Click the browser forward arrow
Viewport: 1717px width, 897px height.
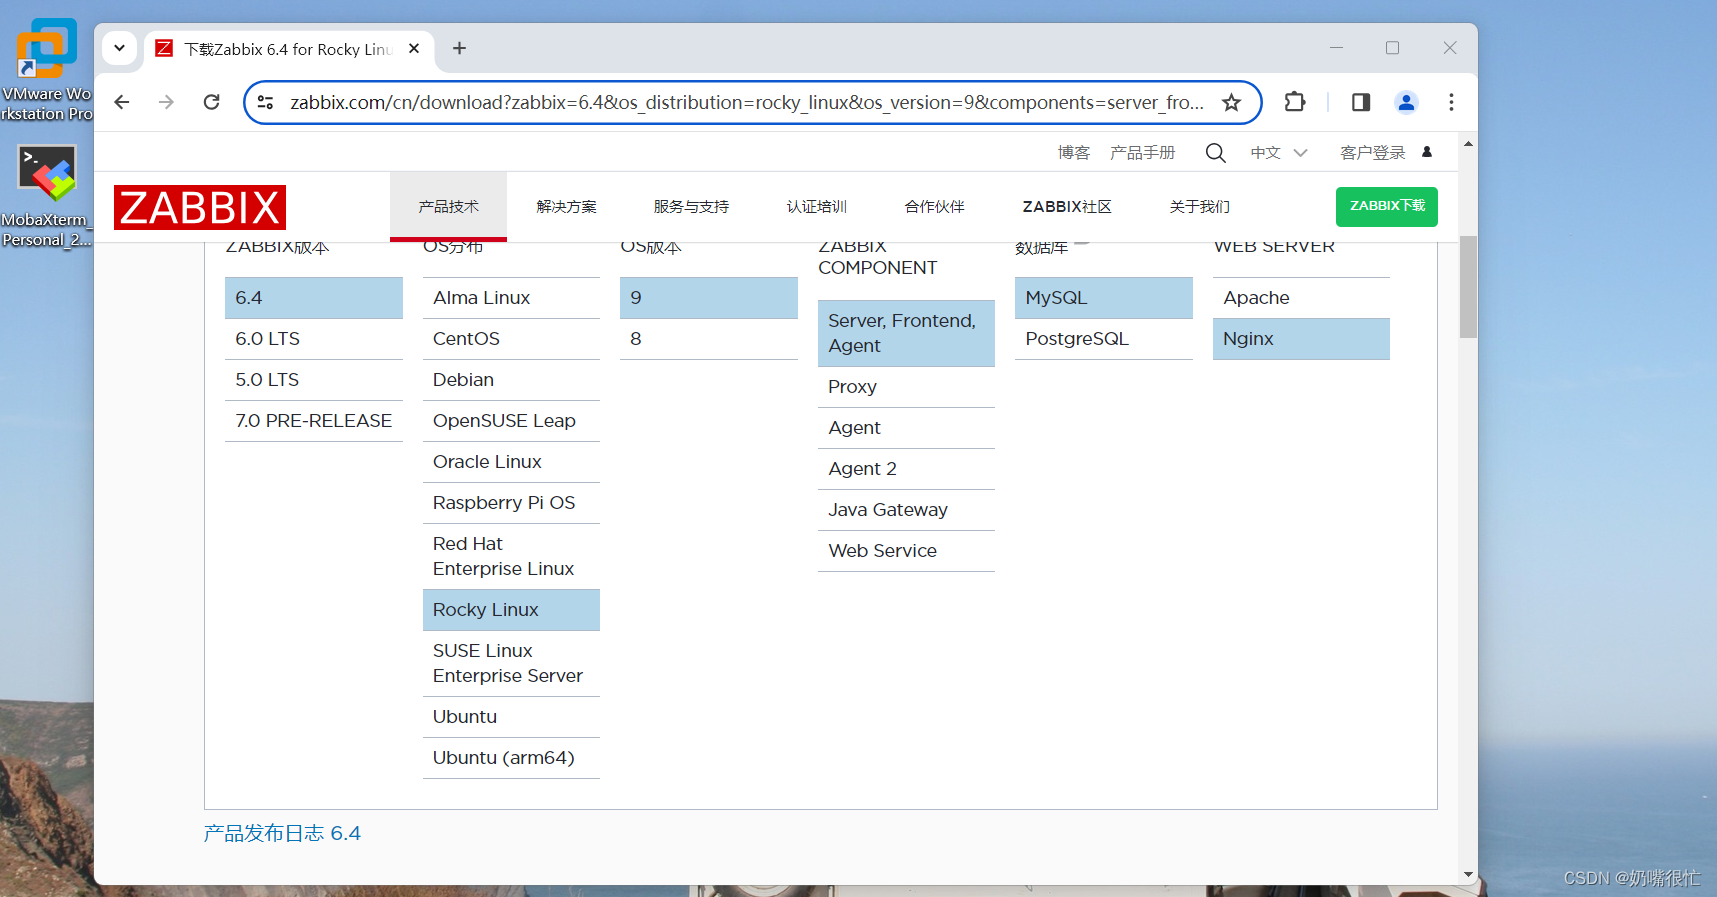(x=166, y=102)
